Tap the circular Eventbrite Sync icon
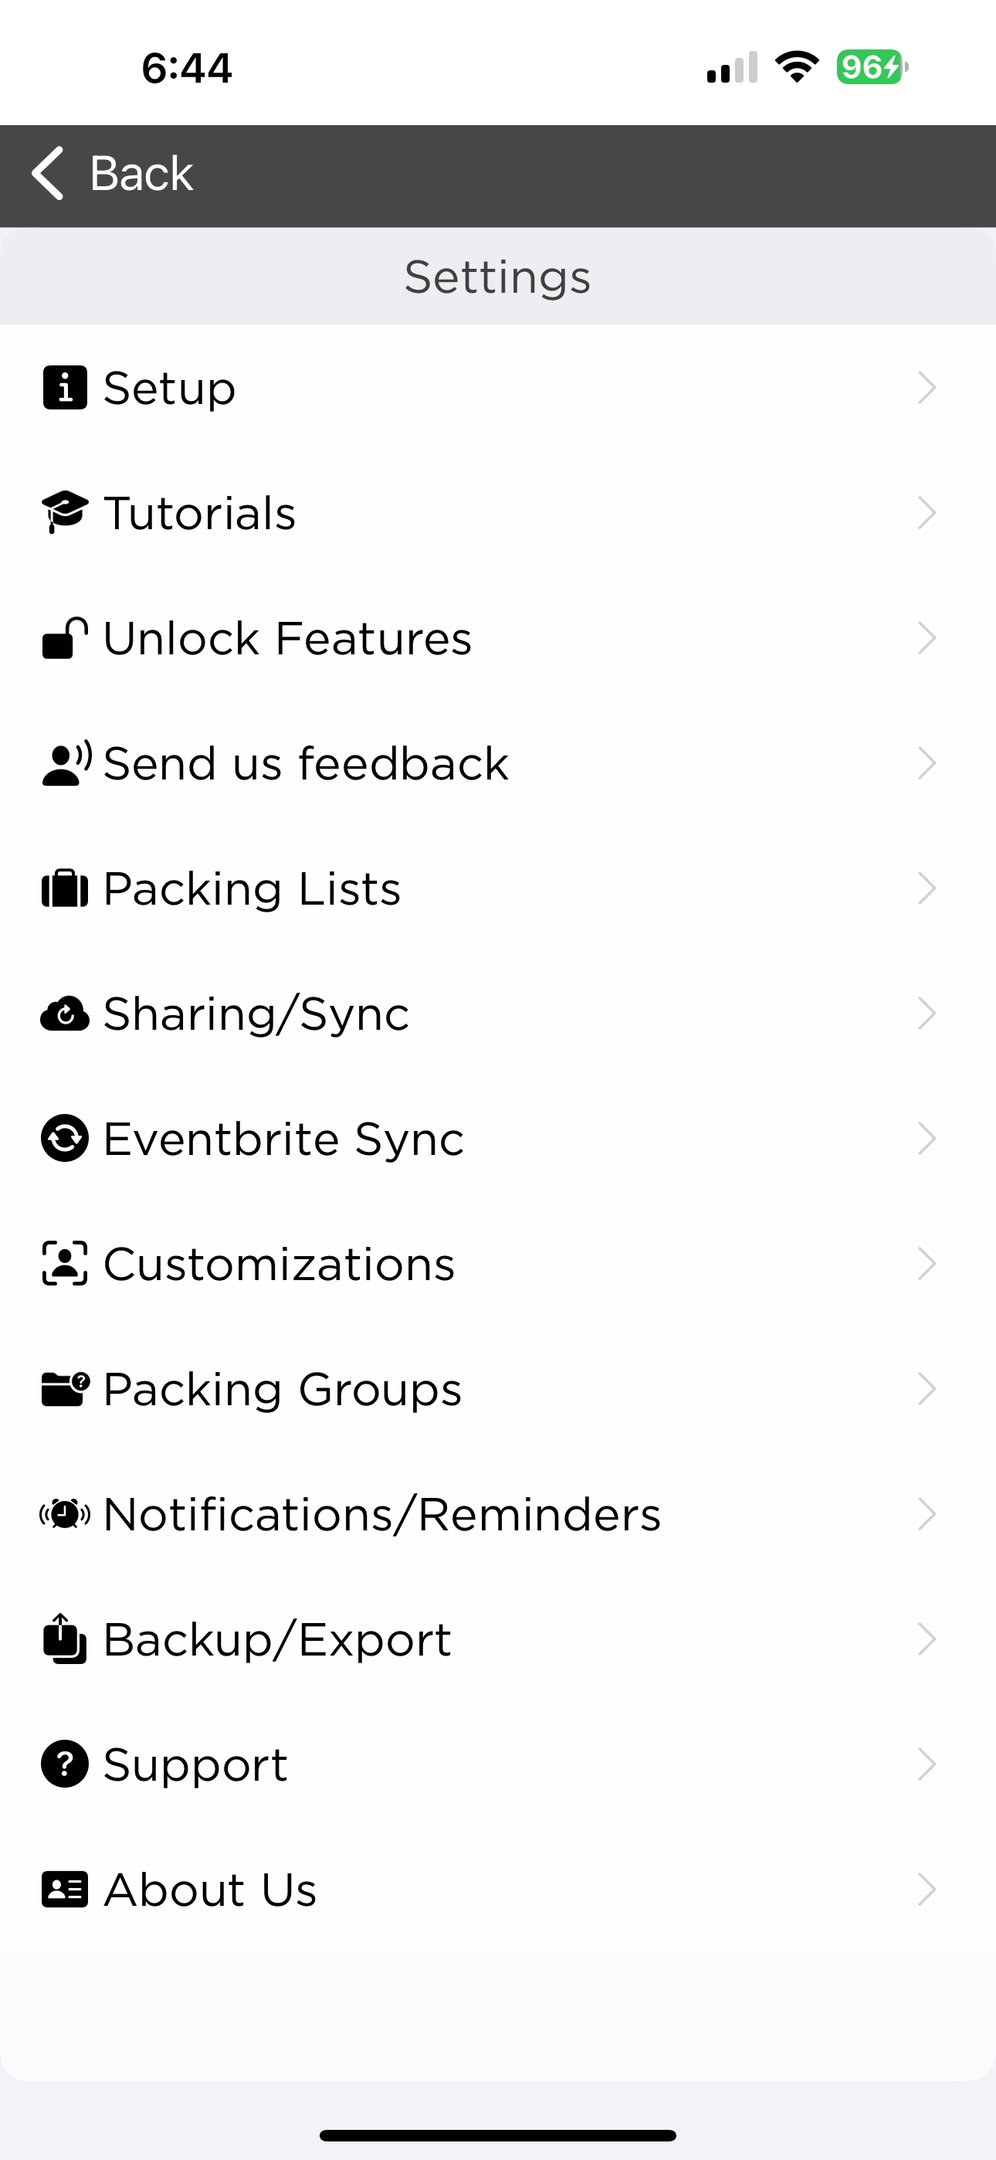 65,1138
